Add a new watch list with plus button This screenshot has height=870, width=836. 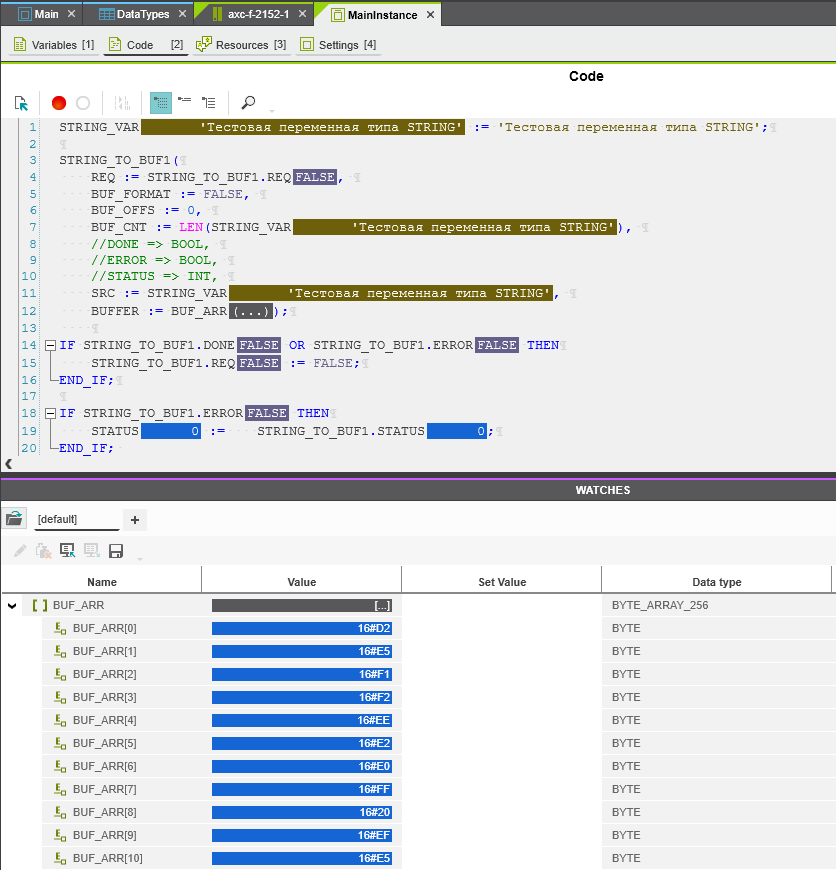tap(135, 519)
